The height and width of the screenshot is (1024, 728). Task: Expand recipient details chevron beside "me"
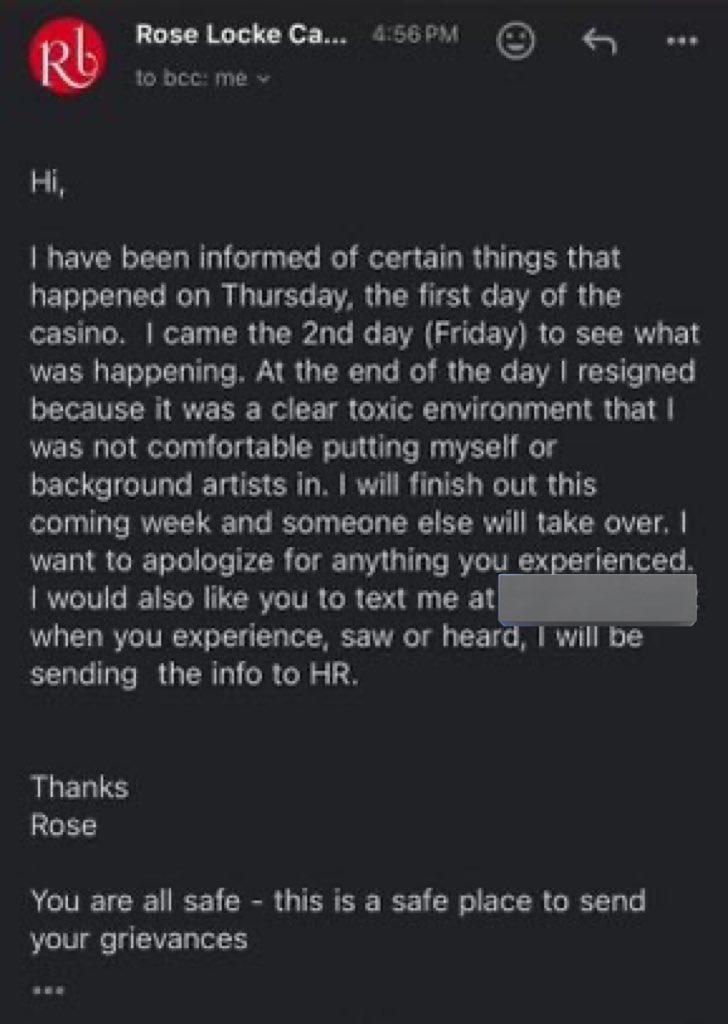(x=263, y=80)
